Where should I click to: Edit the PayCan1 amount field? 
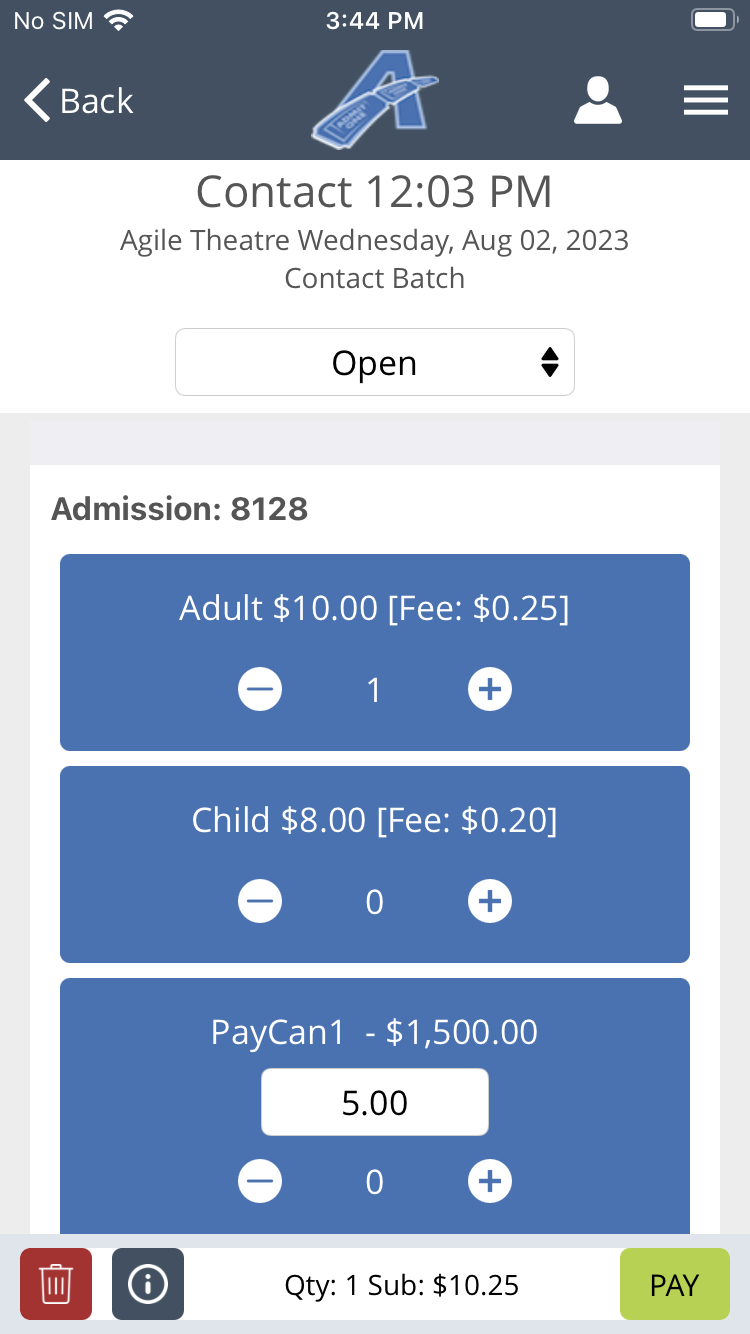[x=375, y=1103]
